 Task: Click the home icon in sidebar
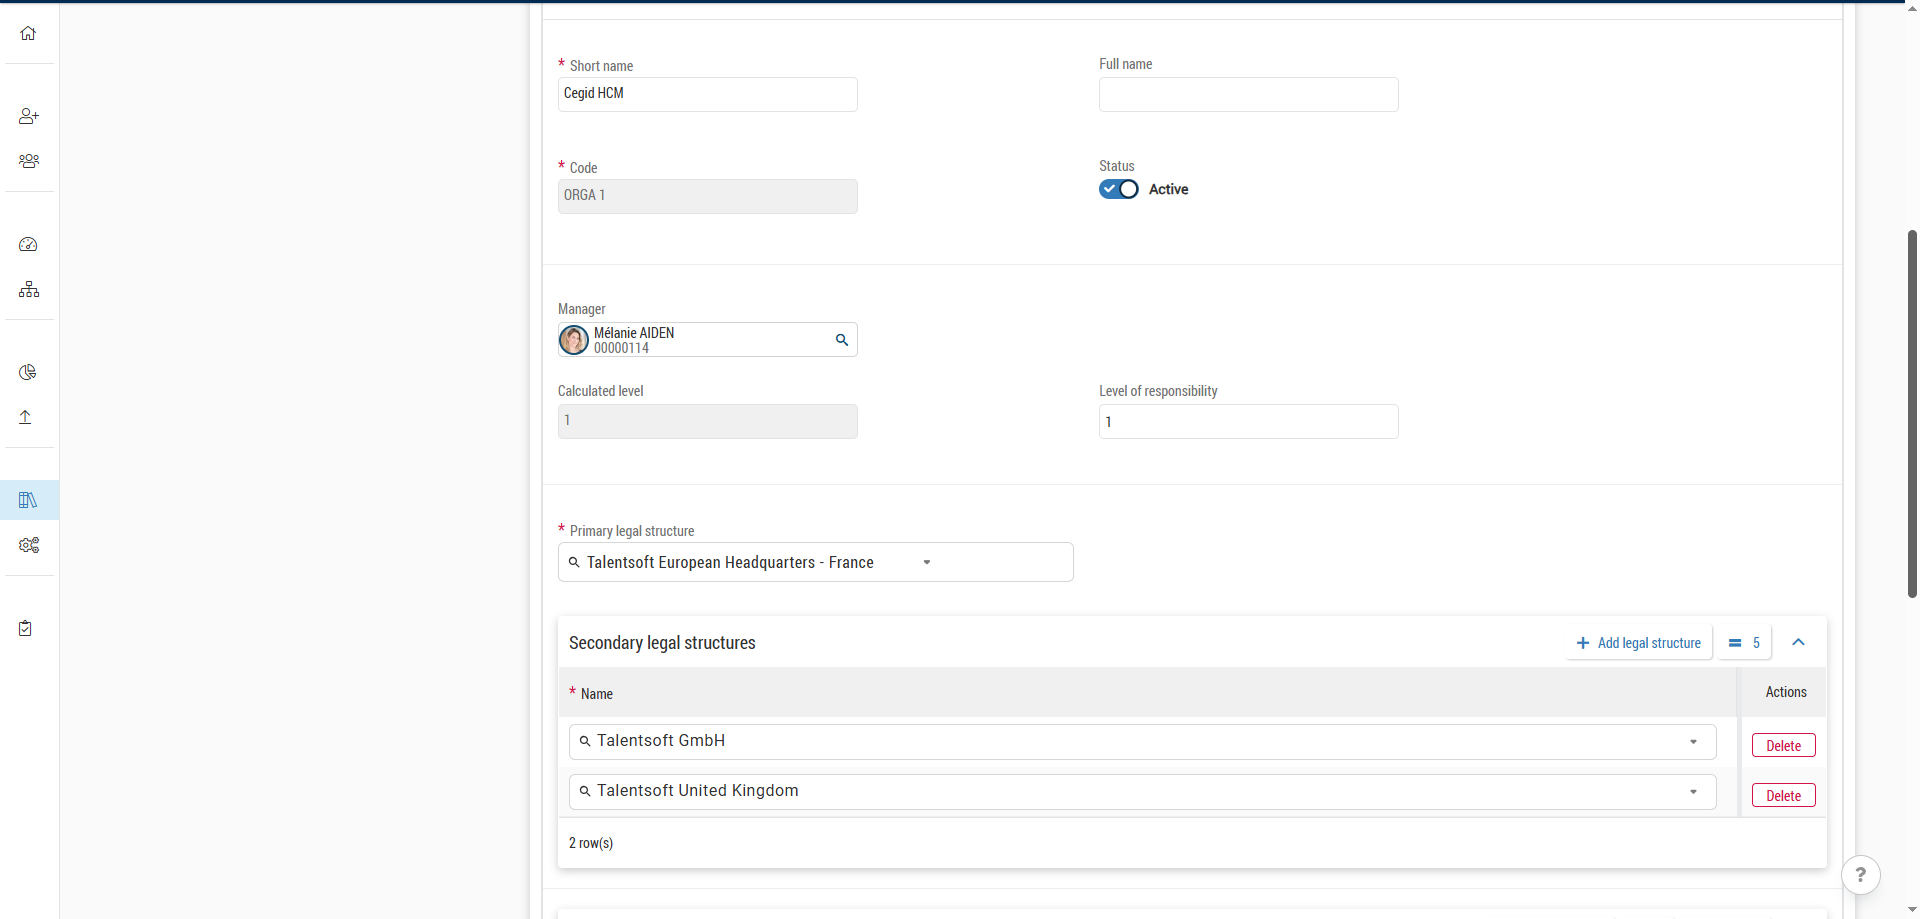point(28,33)
